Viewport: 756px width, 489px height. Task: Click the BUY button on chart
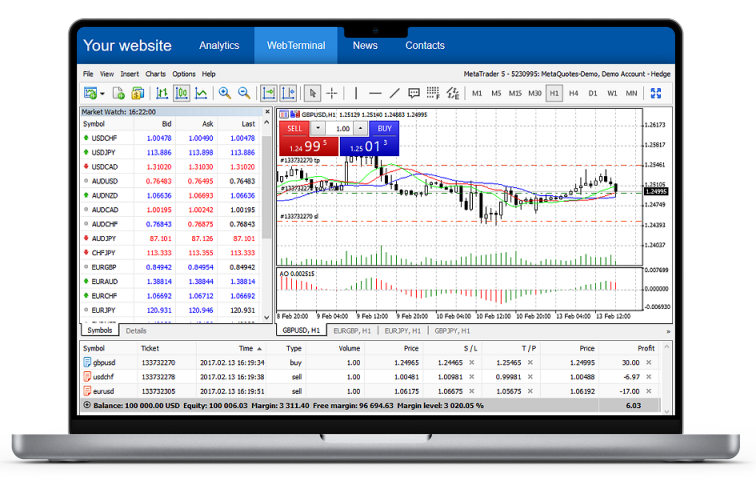[384, 129]
